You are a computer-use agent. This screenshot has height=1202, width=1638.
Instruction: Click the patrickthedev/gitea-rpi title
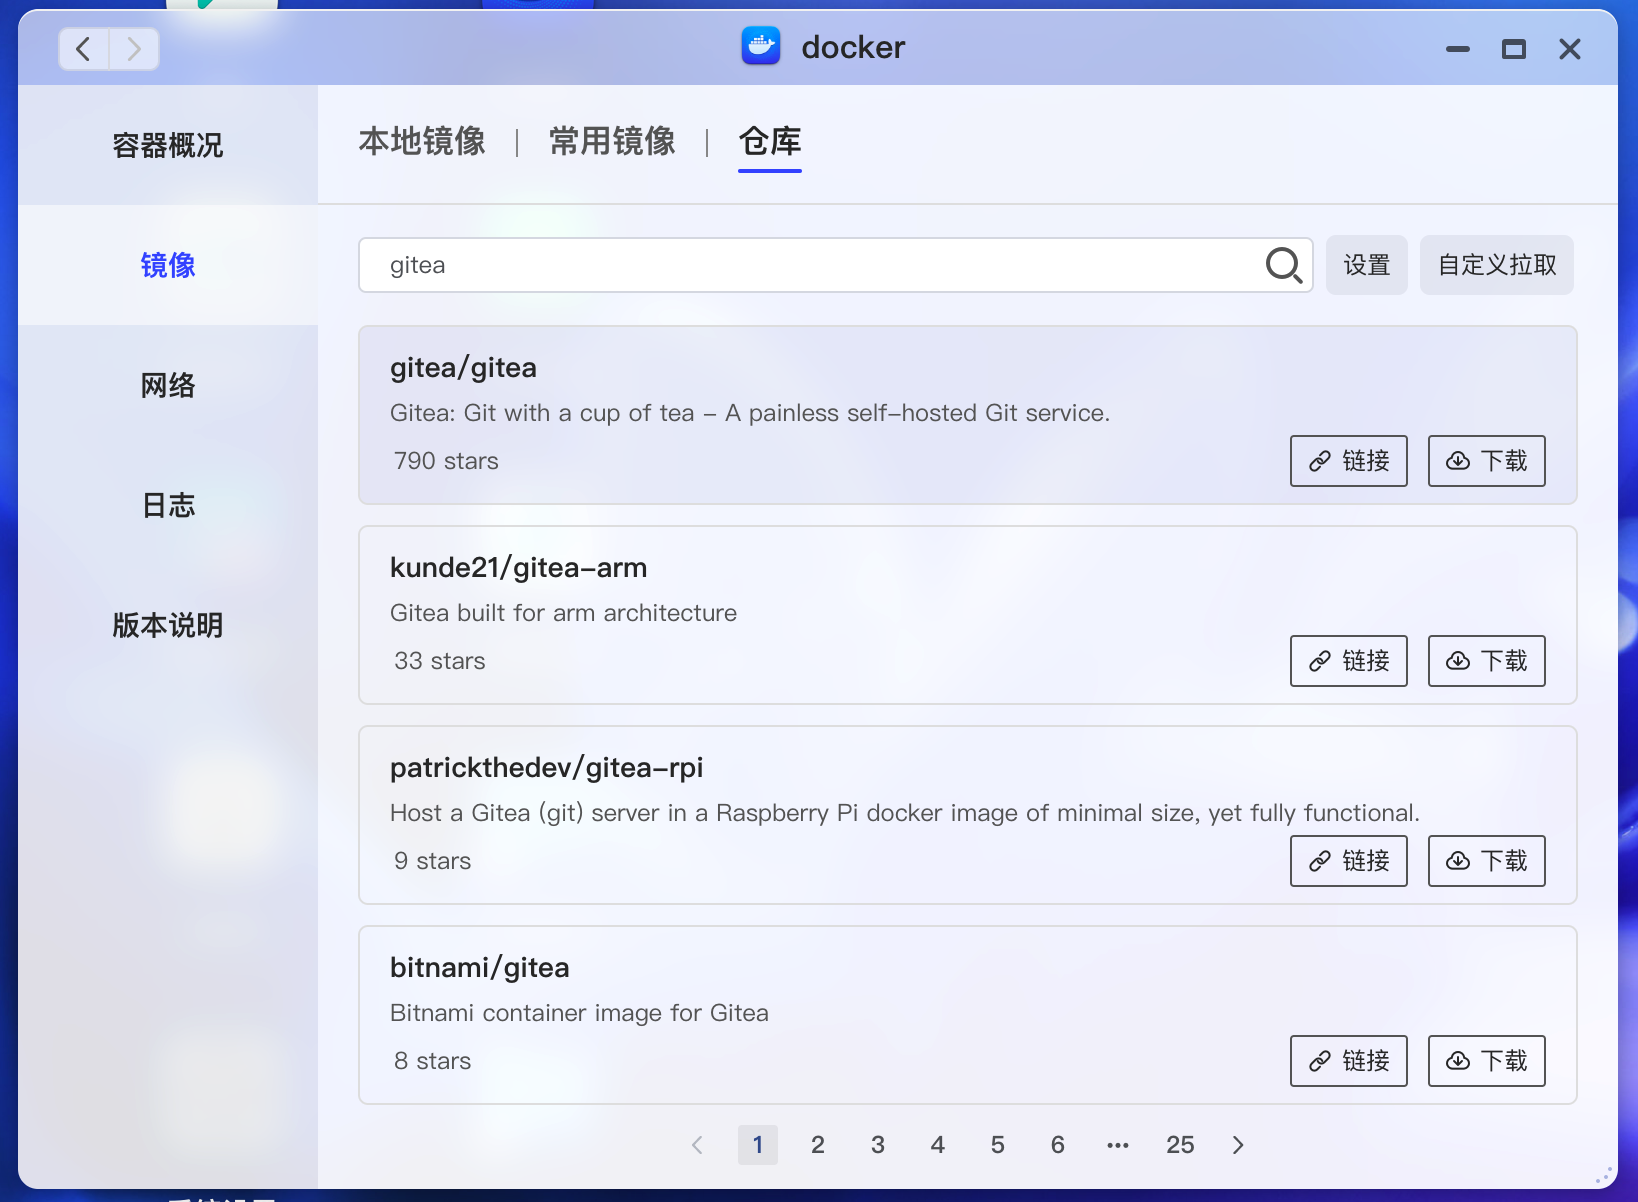pos(546,768)
